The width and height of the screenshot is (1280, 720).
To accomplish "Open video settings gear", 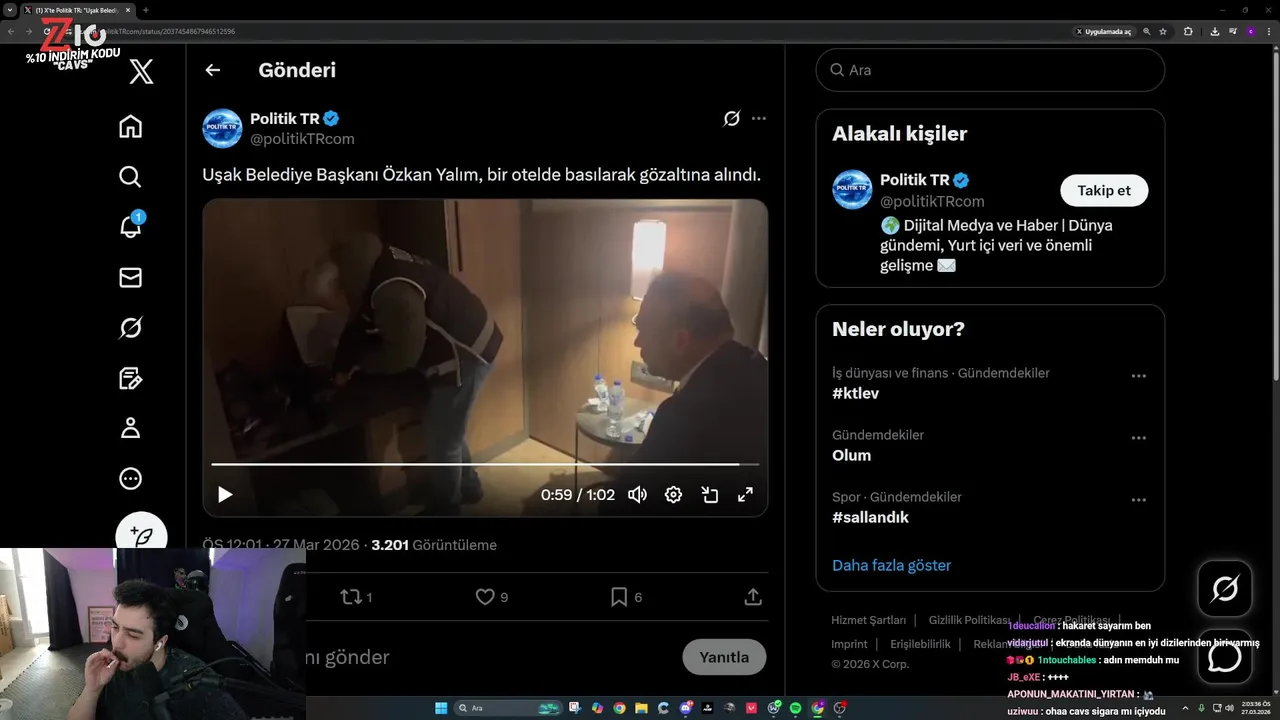I will pos(673,494).
